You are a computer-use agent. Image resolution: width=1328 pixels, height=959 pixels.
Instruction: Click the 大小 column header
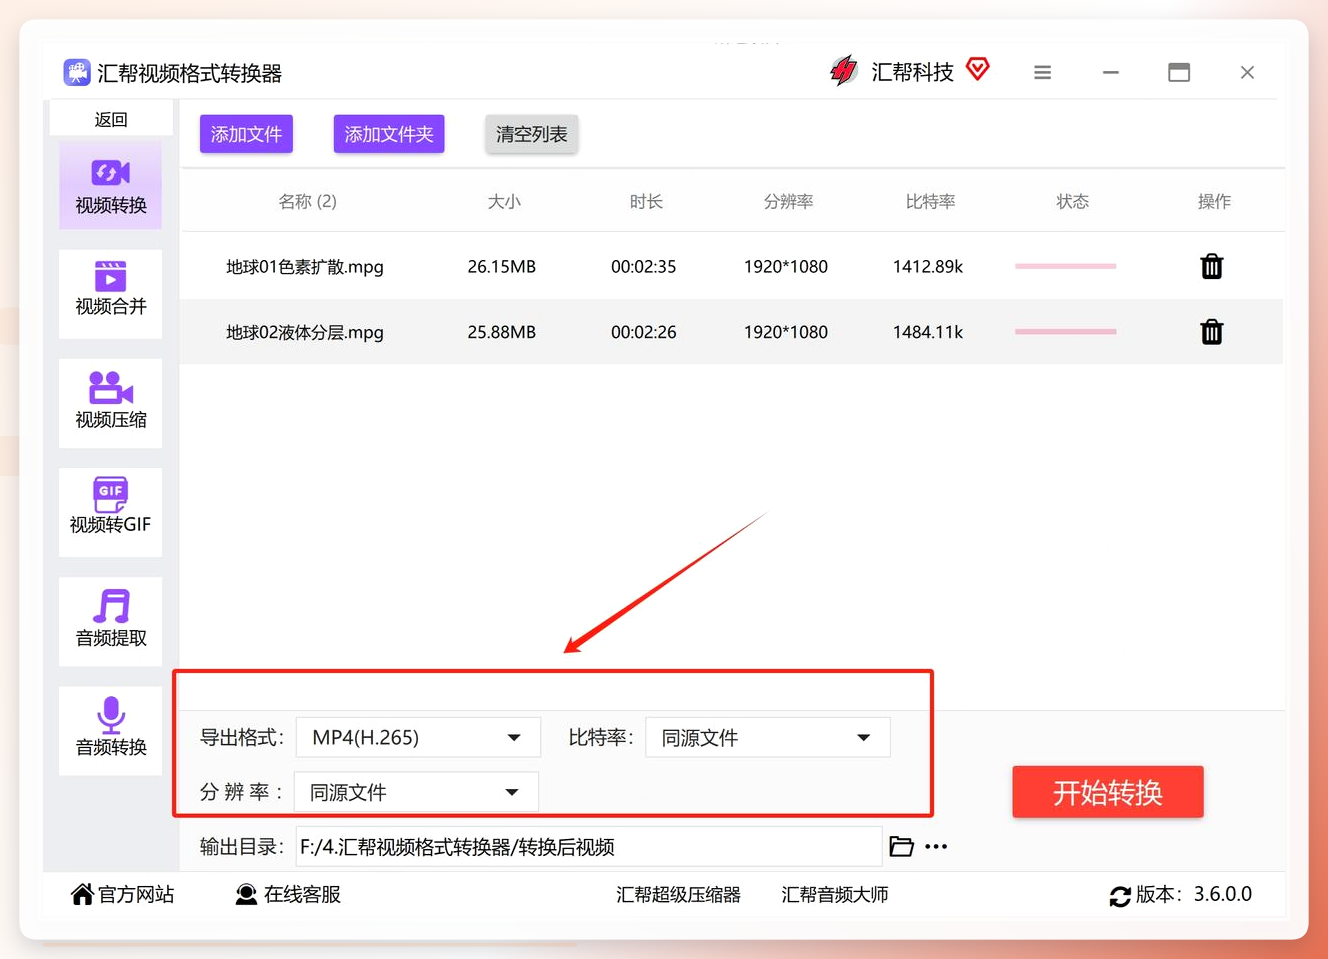pyautogui.click(x=504, y=201)
